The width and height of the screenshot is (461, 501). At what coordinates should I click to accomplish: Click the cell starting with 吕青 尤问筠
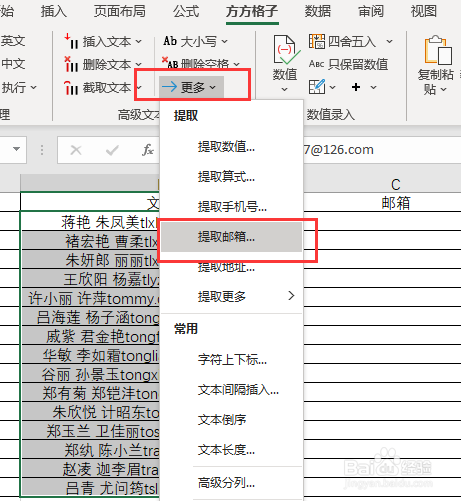point(90,488)
